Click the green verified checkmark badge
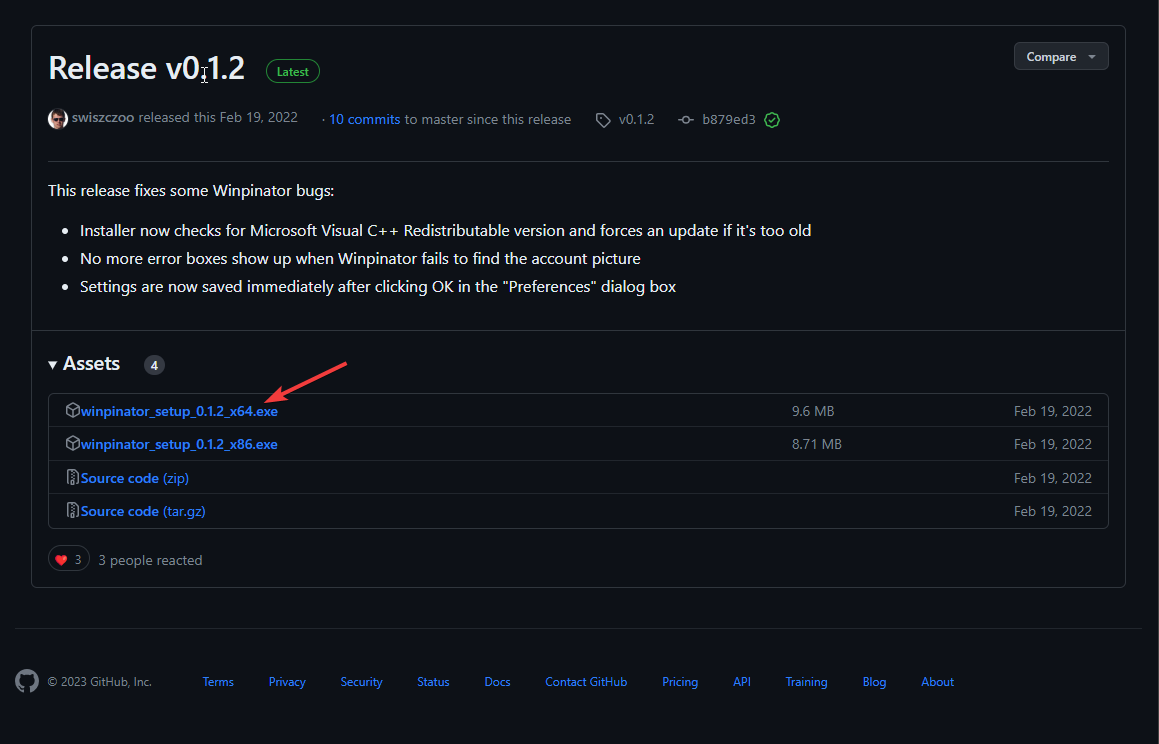The width and height of the screenshot is (1159, 744). [772, 120]
